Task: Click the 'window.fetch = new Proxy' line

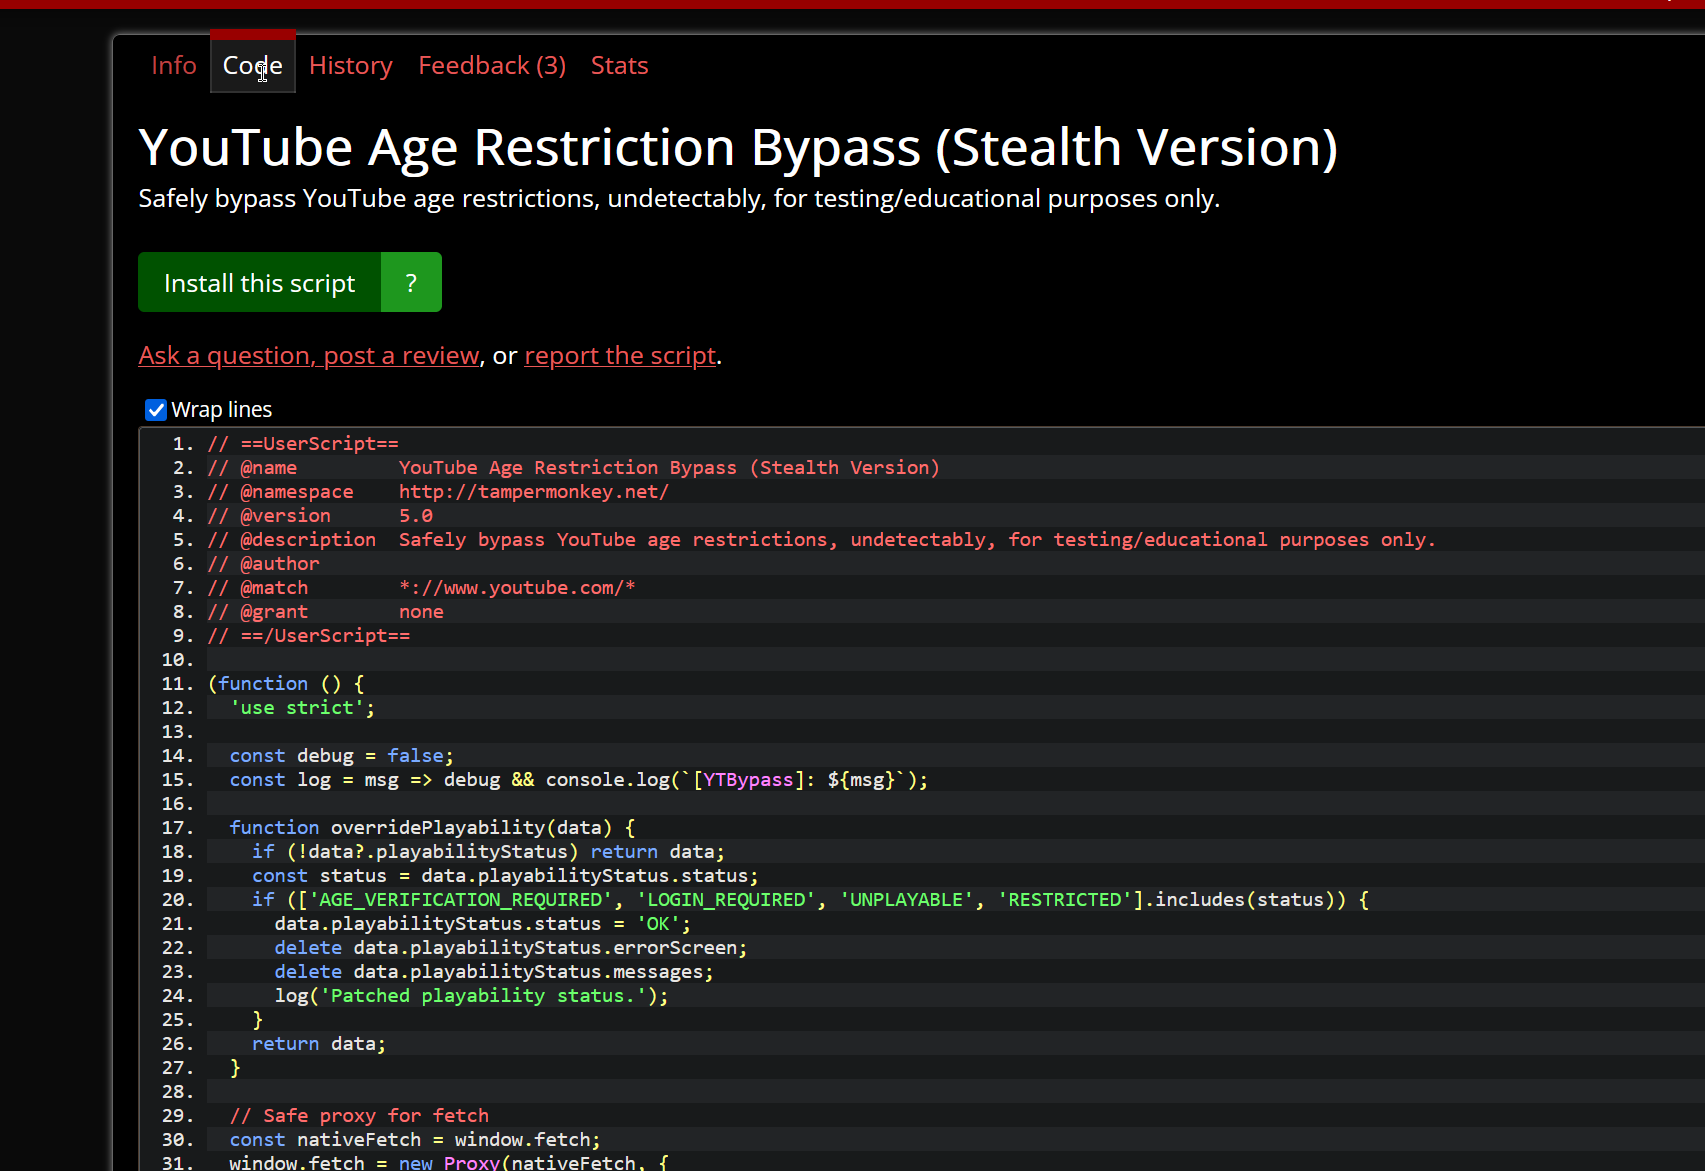Action: click(x=449, y=1162)
